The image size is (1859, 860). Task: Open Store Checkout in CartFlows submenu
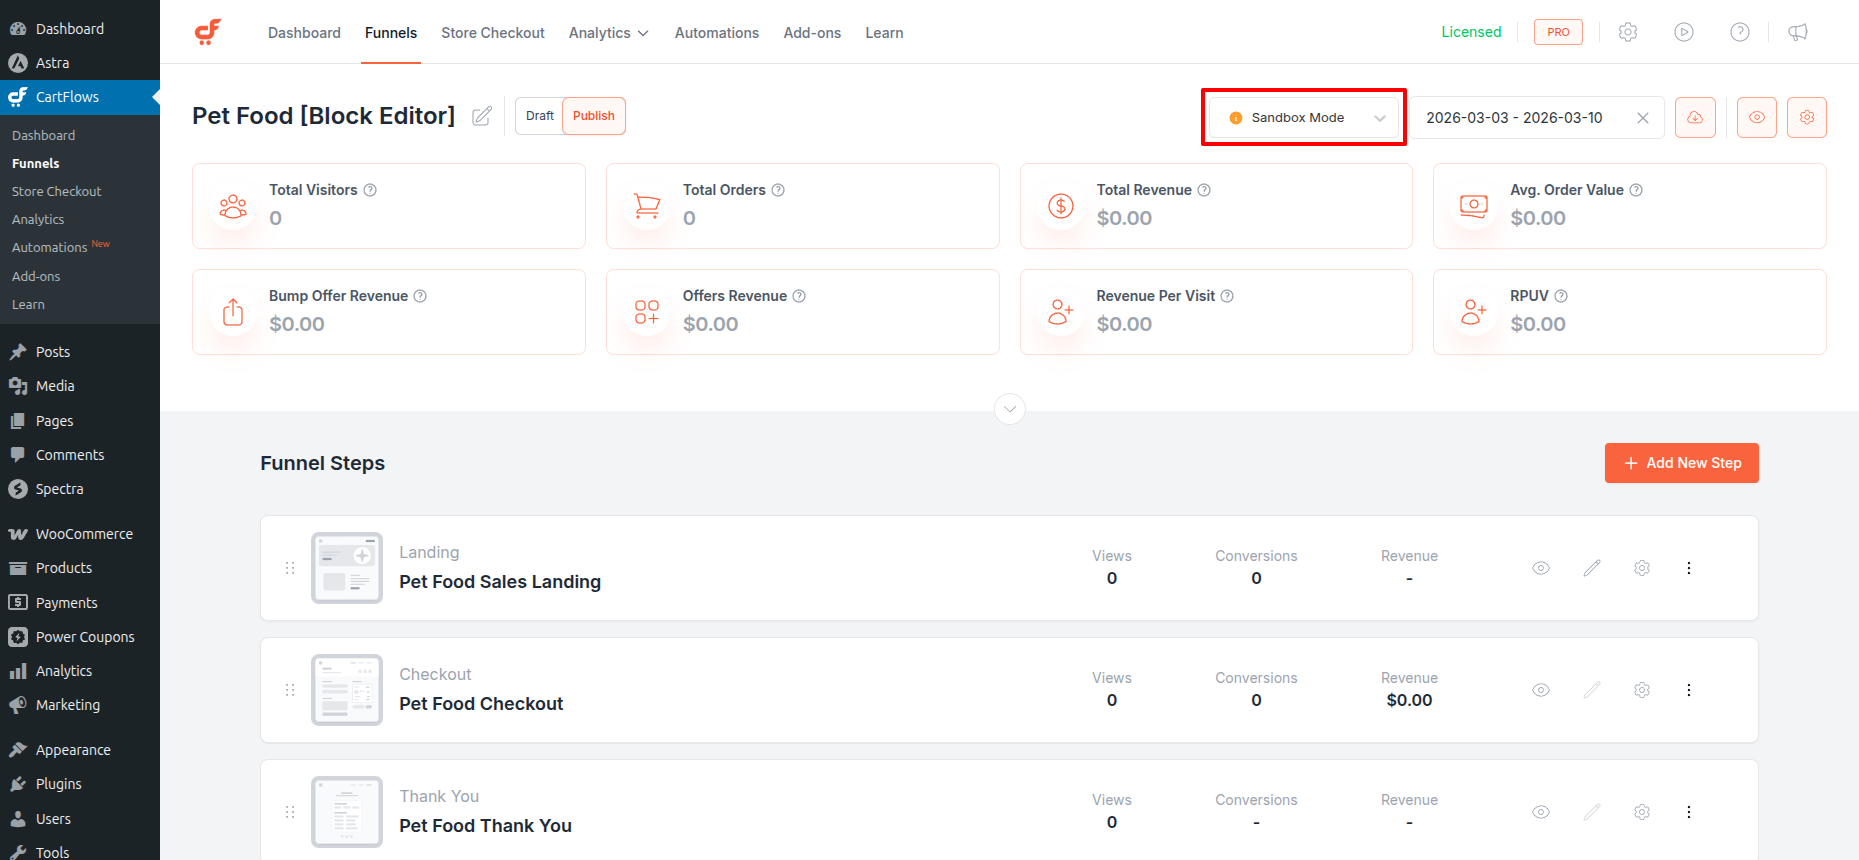pyautogui.click(x=57, y=191)
